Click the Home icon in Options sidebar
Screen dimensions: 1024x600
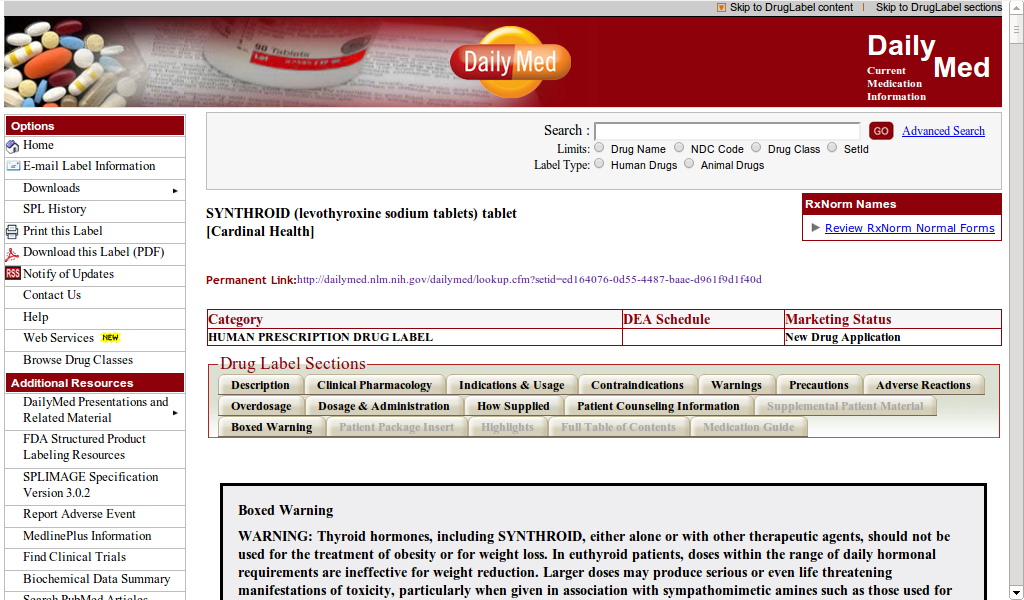pos(12,146)
